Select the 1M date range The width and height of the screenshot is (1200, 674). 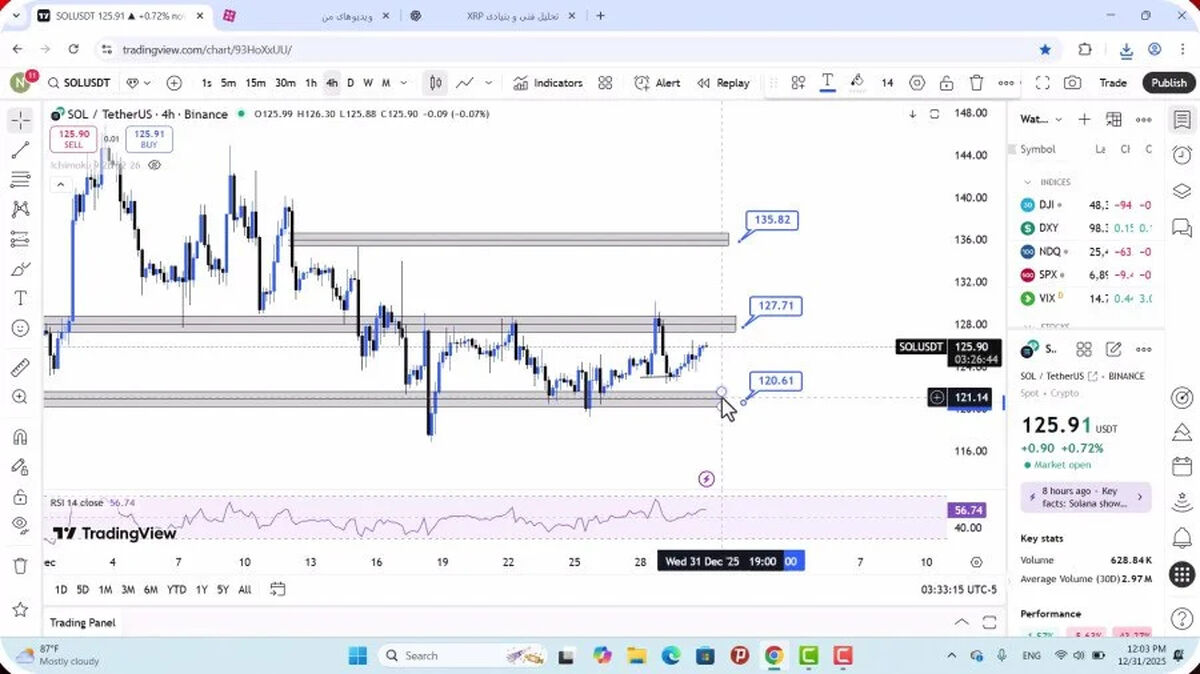coord(105,590)
